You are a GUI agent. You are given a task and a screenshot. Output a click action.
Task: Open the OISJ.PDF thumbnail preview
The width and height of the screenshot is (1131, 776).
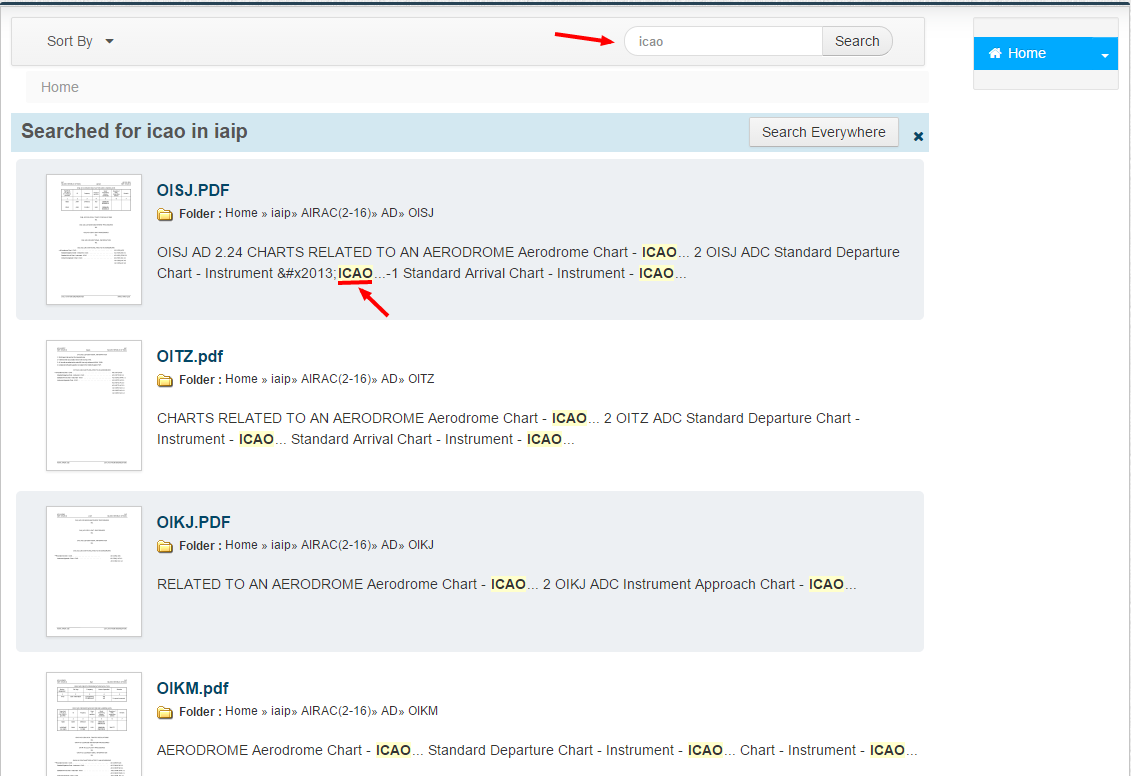pos(94,239)
